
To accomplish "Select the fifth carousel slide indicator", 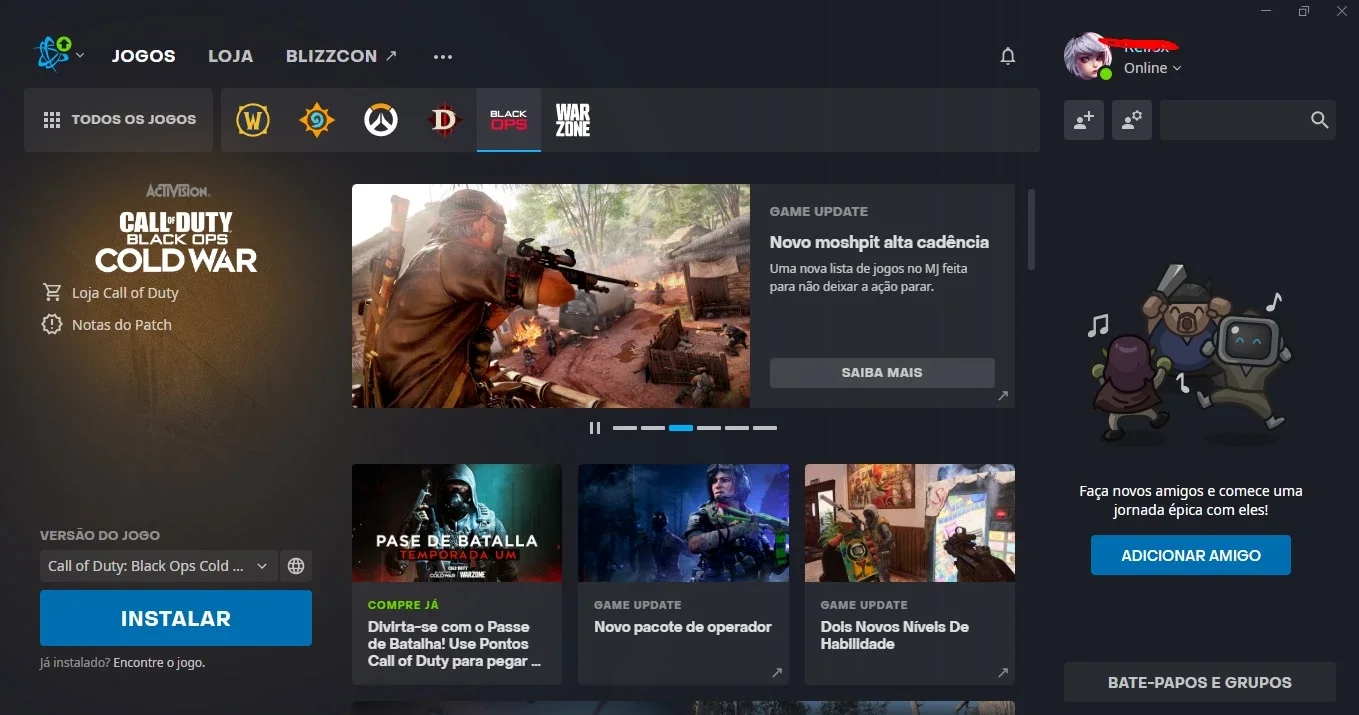I will [737, 428].
